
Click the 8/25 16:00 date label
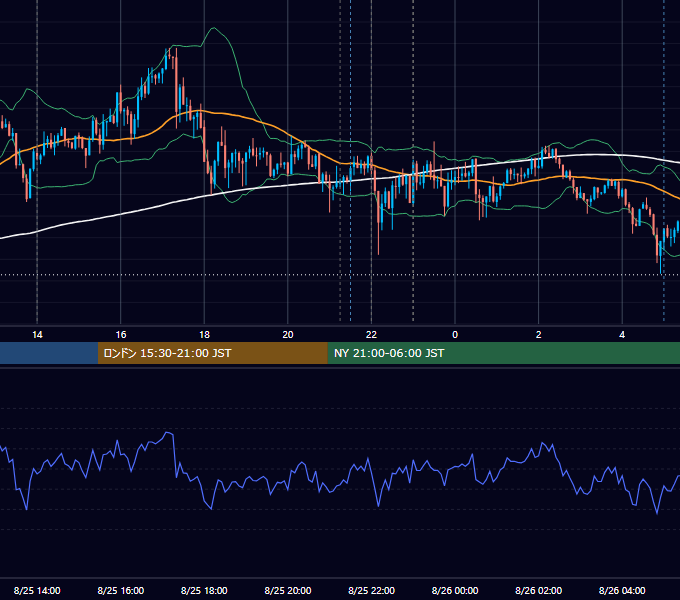tap(121, 590)
